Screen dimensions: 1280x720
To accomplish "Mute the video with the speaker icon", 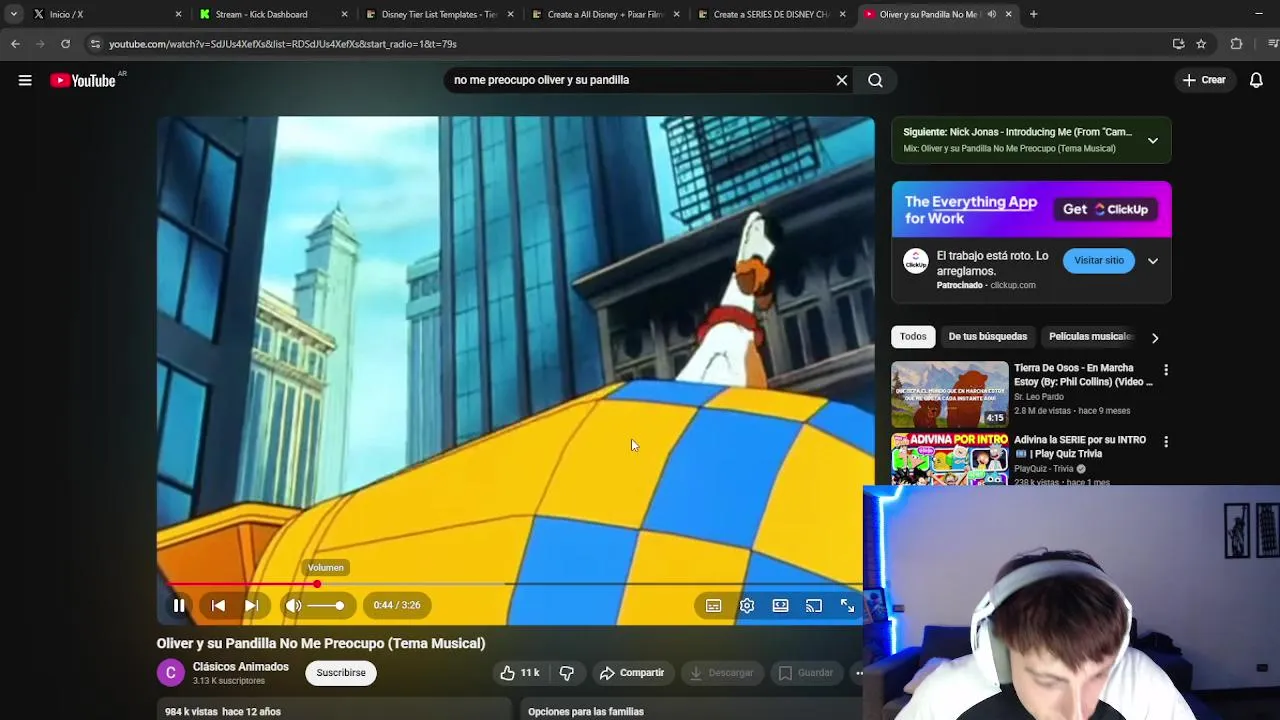I will 293,605.
